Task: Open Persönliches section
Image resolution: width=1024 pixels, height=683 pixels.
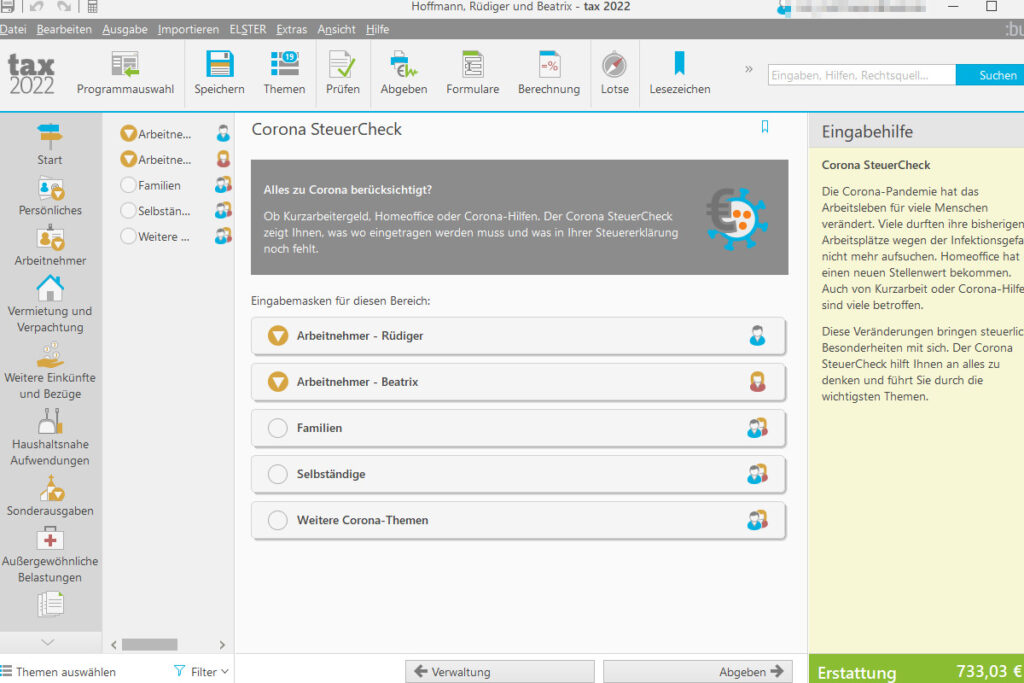Action: 50,196
